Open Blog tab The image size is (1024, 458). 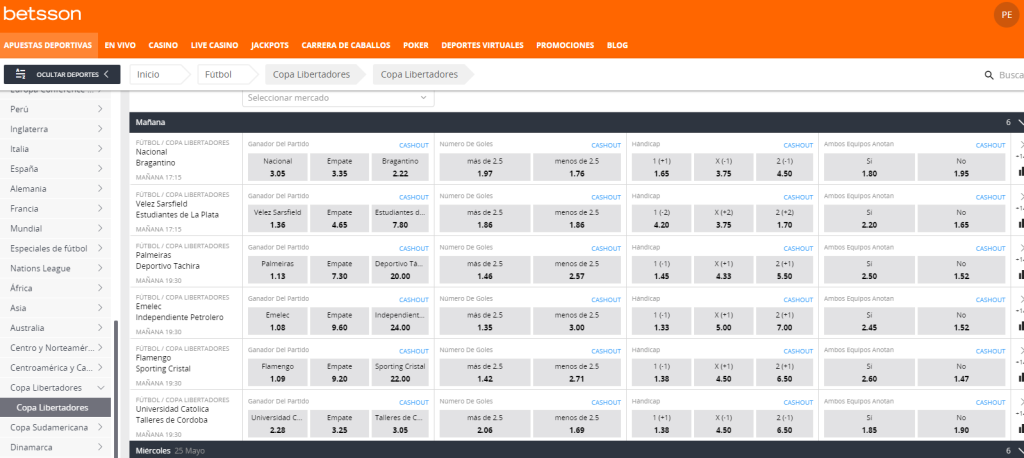[617, 46]
